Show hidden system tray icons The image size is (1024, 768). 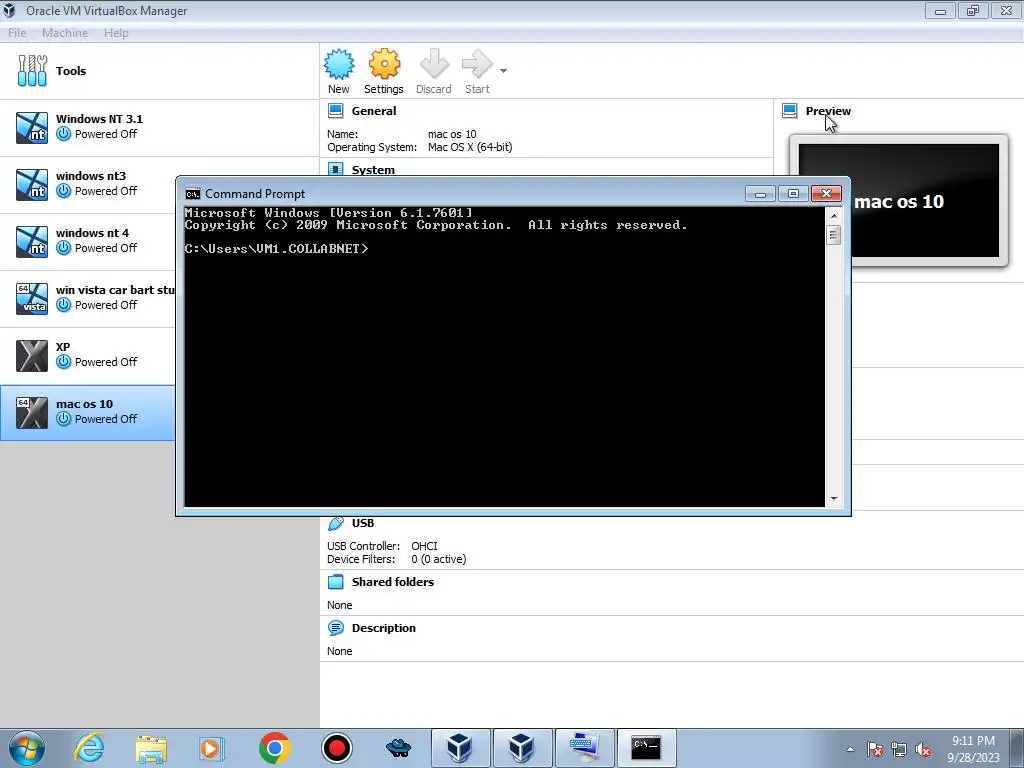[850, 750]
